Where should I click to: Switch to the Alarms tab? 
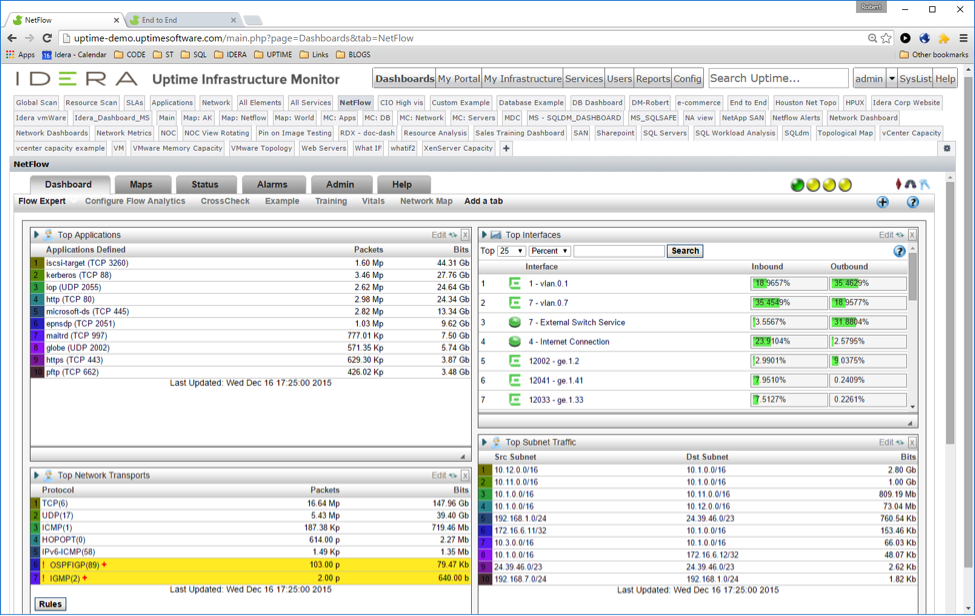[x=272, y=185]
